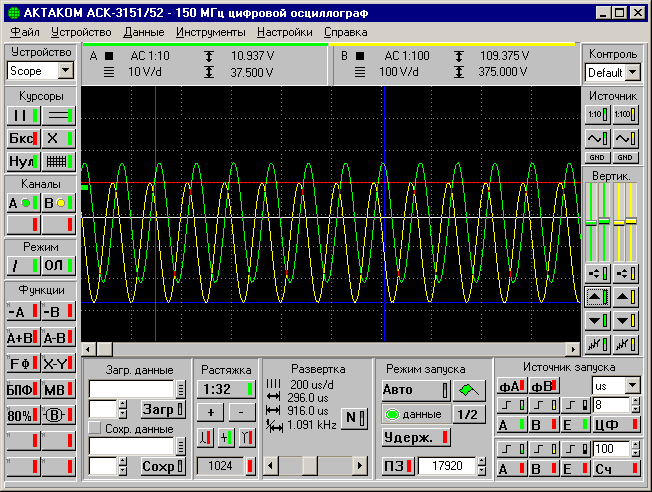Toggle channel A on/off

pos(24,203)
